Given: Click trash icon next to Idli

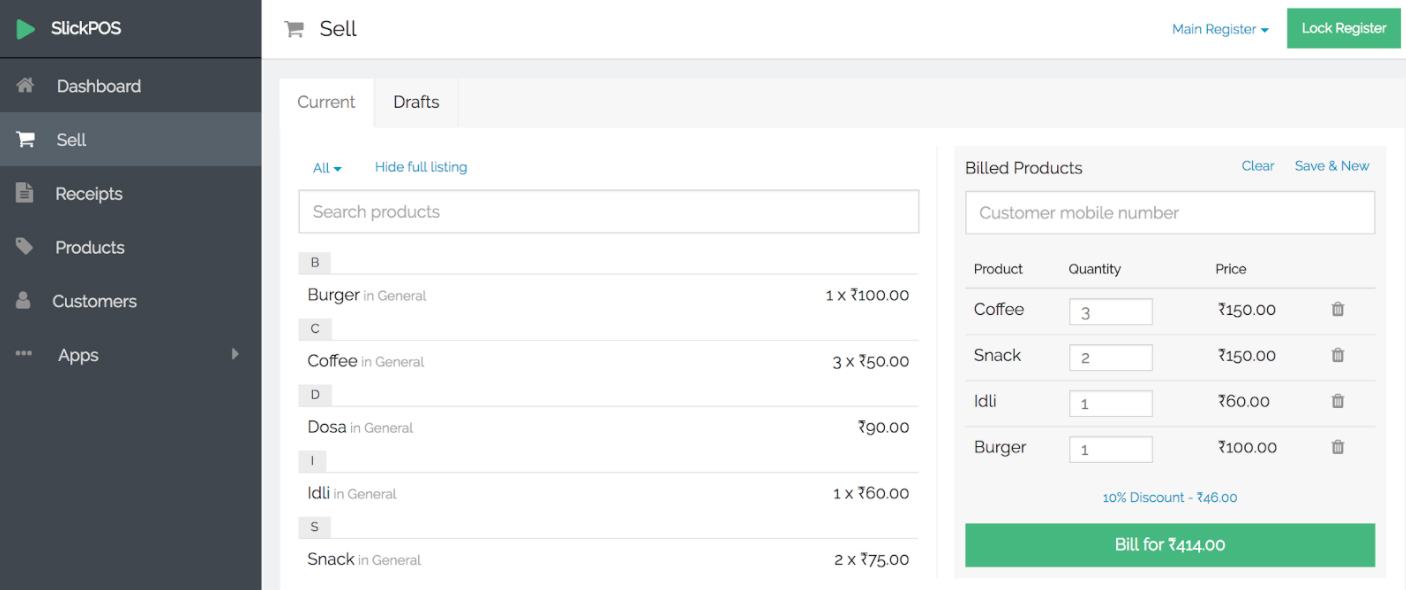Looking at the screenshot, I should (1337, 402).
